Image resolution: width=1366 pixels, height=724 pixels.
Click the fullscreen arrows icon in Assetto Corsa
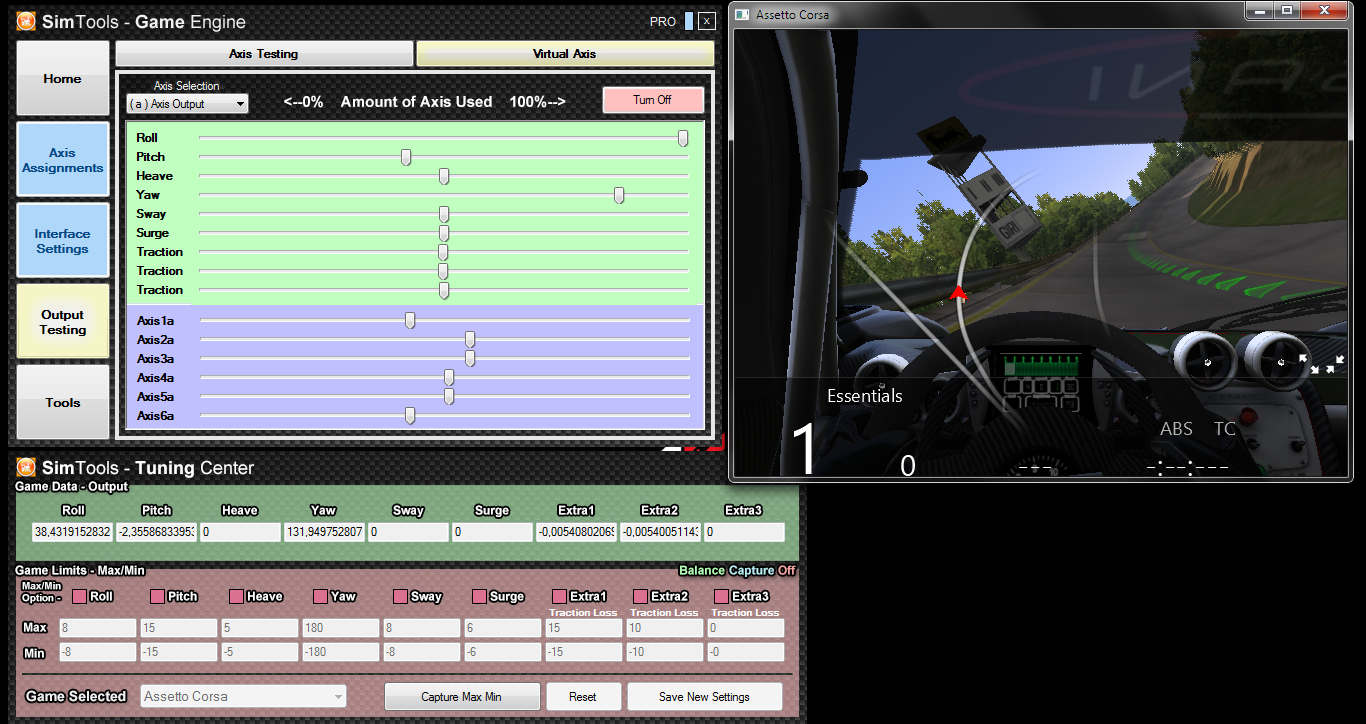1321,363
